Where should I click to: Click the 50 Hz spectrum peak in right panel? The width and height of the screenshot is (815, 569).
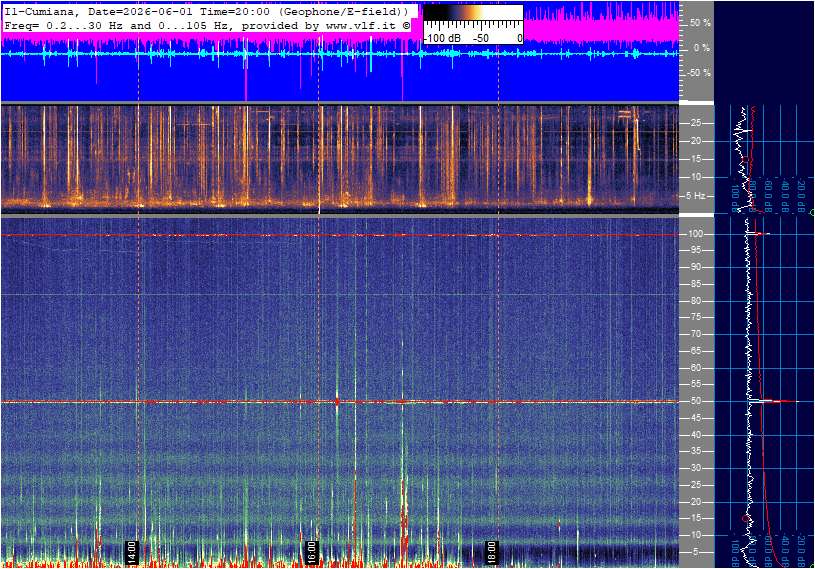pyautogui.click(x=774, y=401)
